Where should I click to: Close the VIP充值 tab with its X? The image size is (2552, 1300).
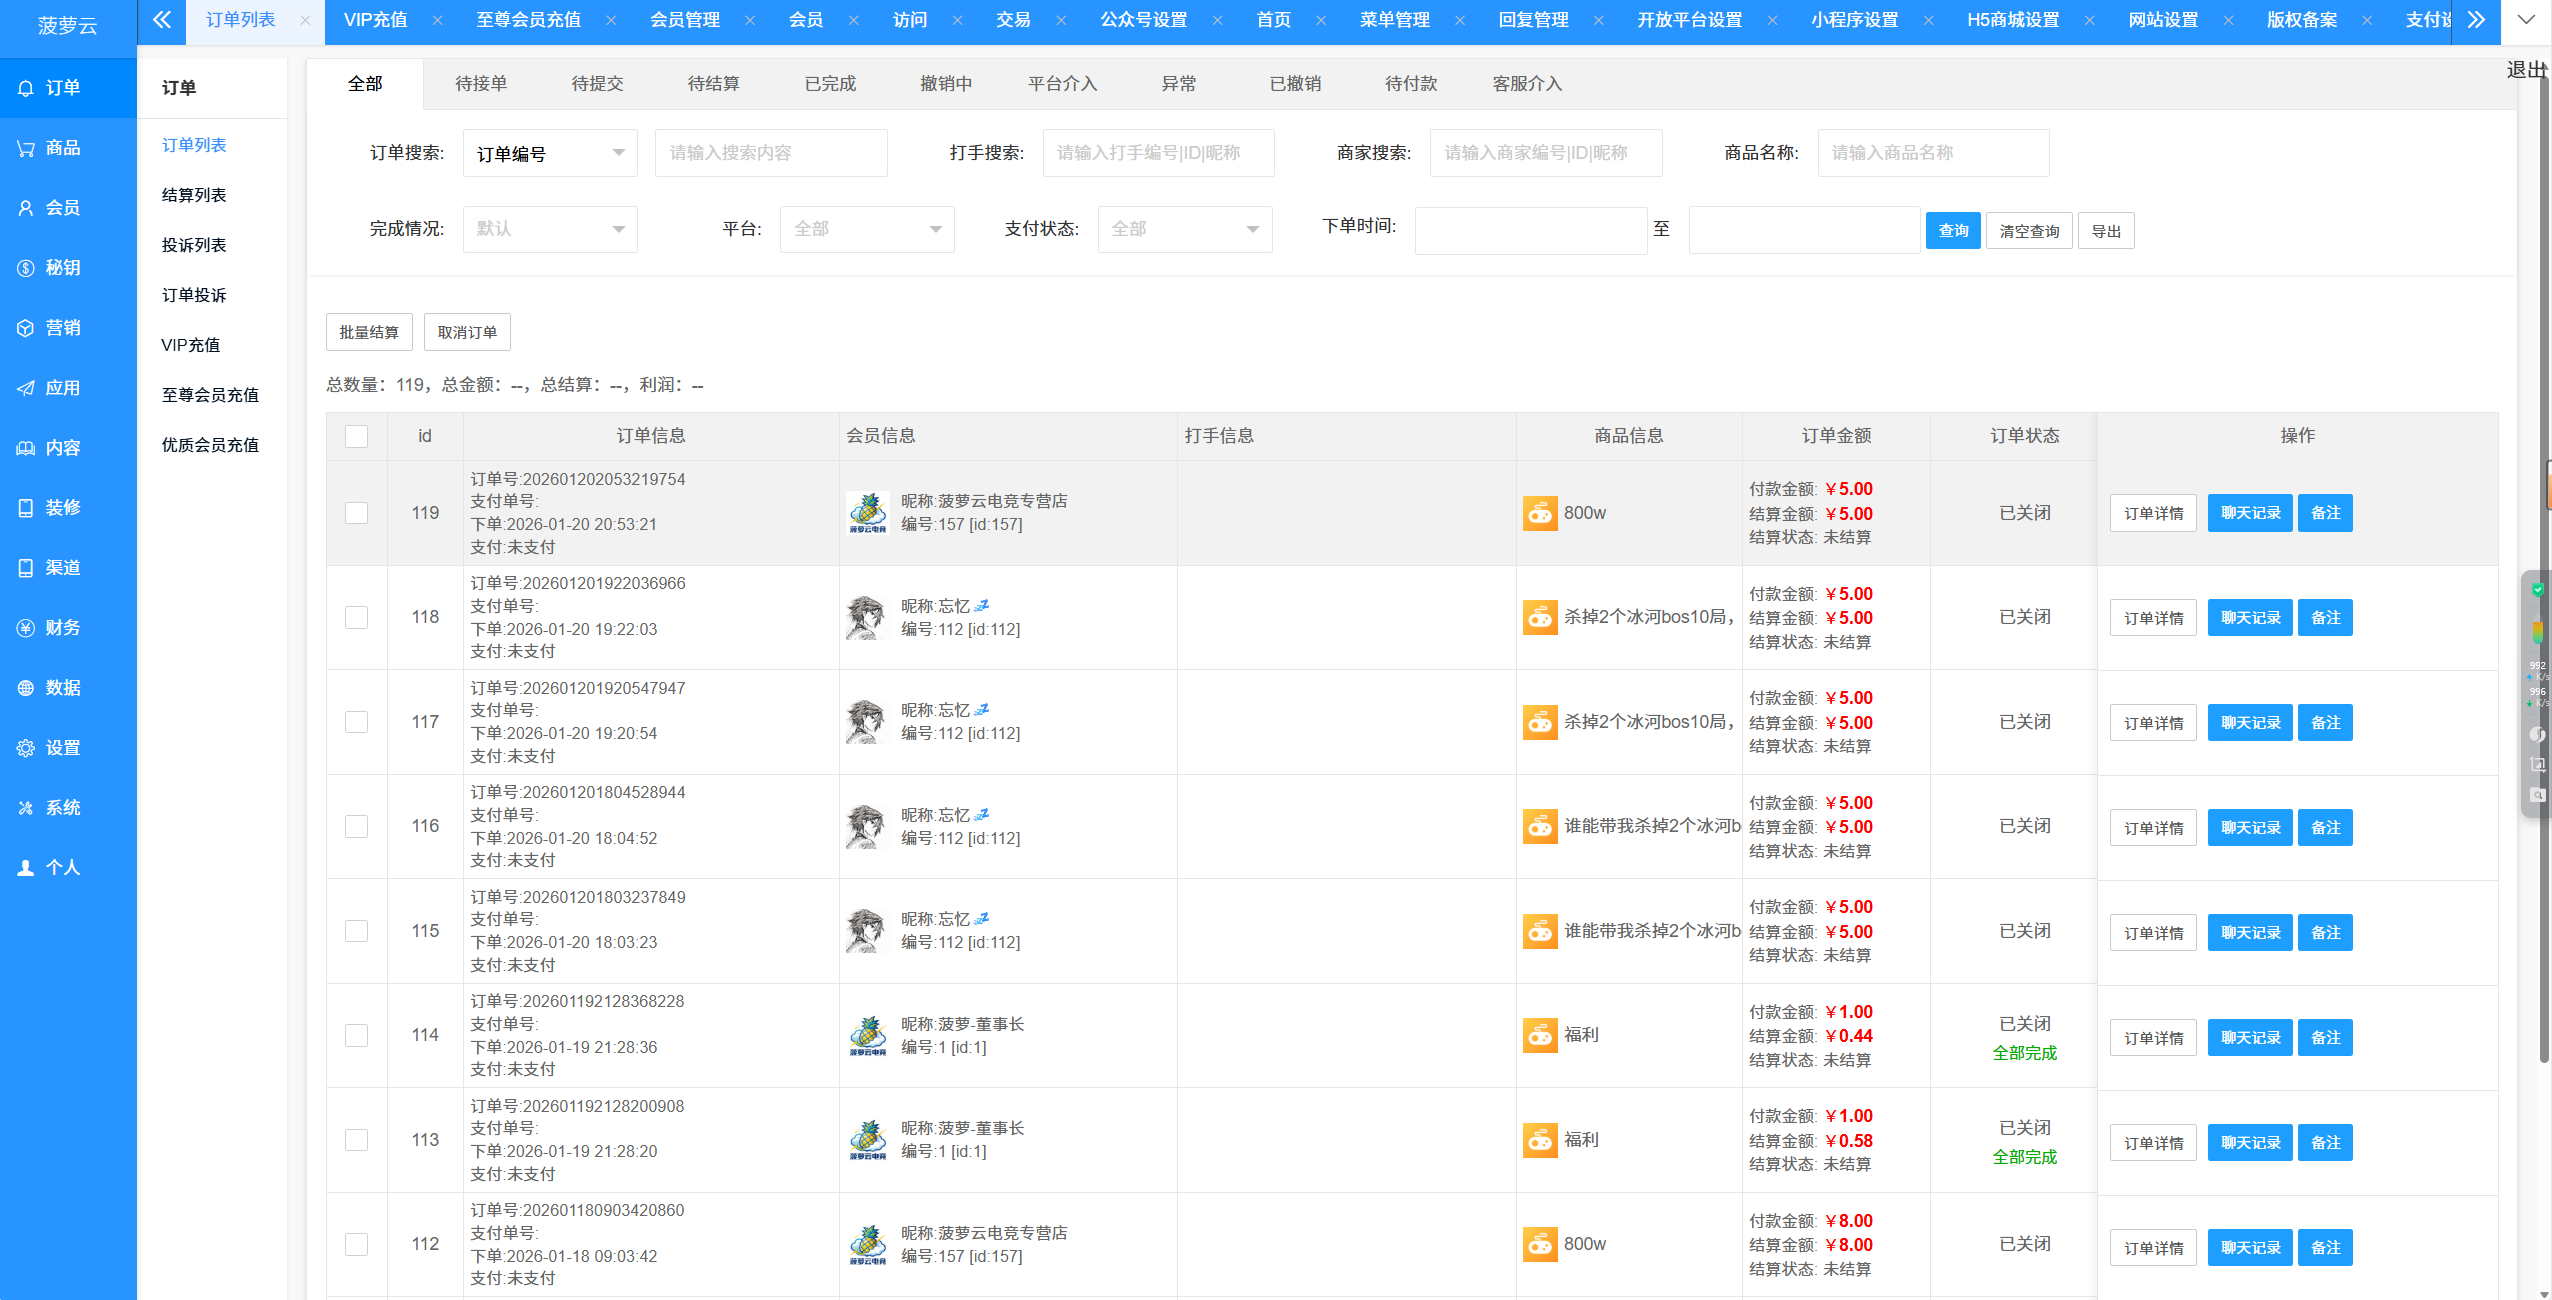437,20
